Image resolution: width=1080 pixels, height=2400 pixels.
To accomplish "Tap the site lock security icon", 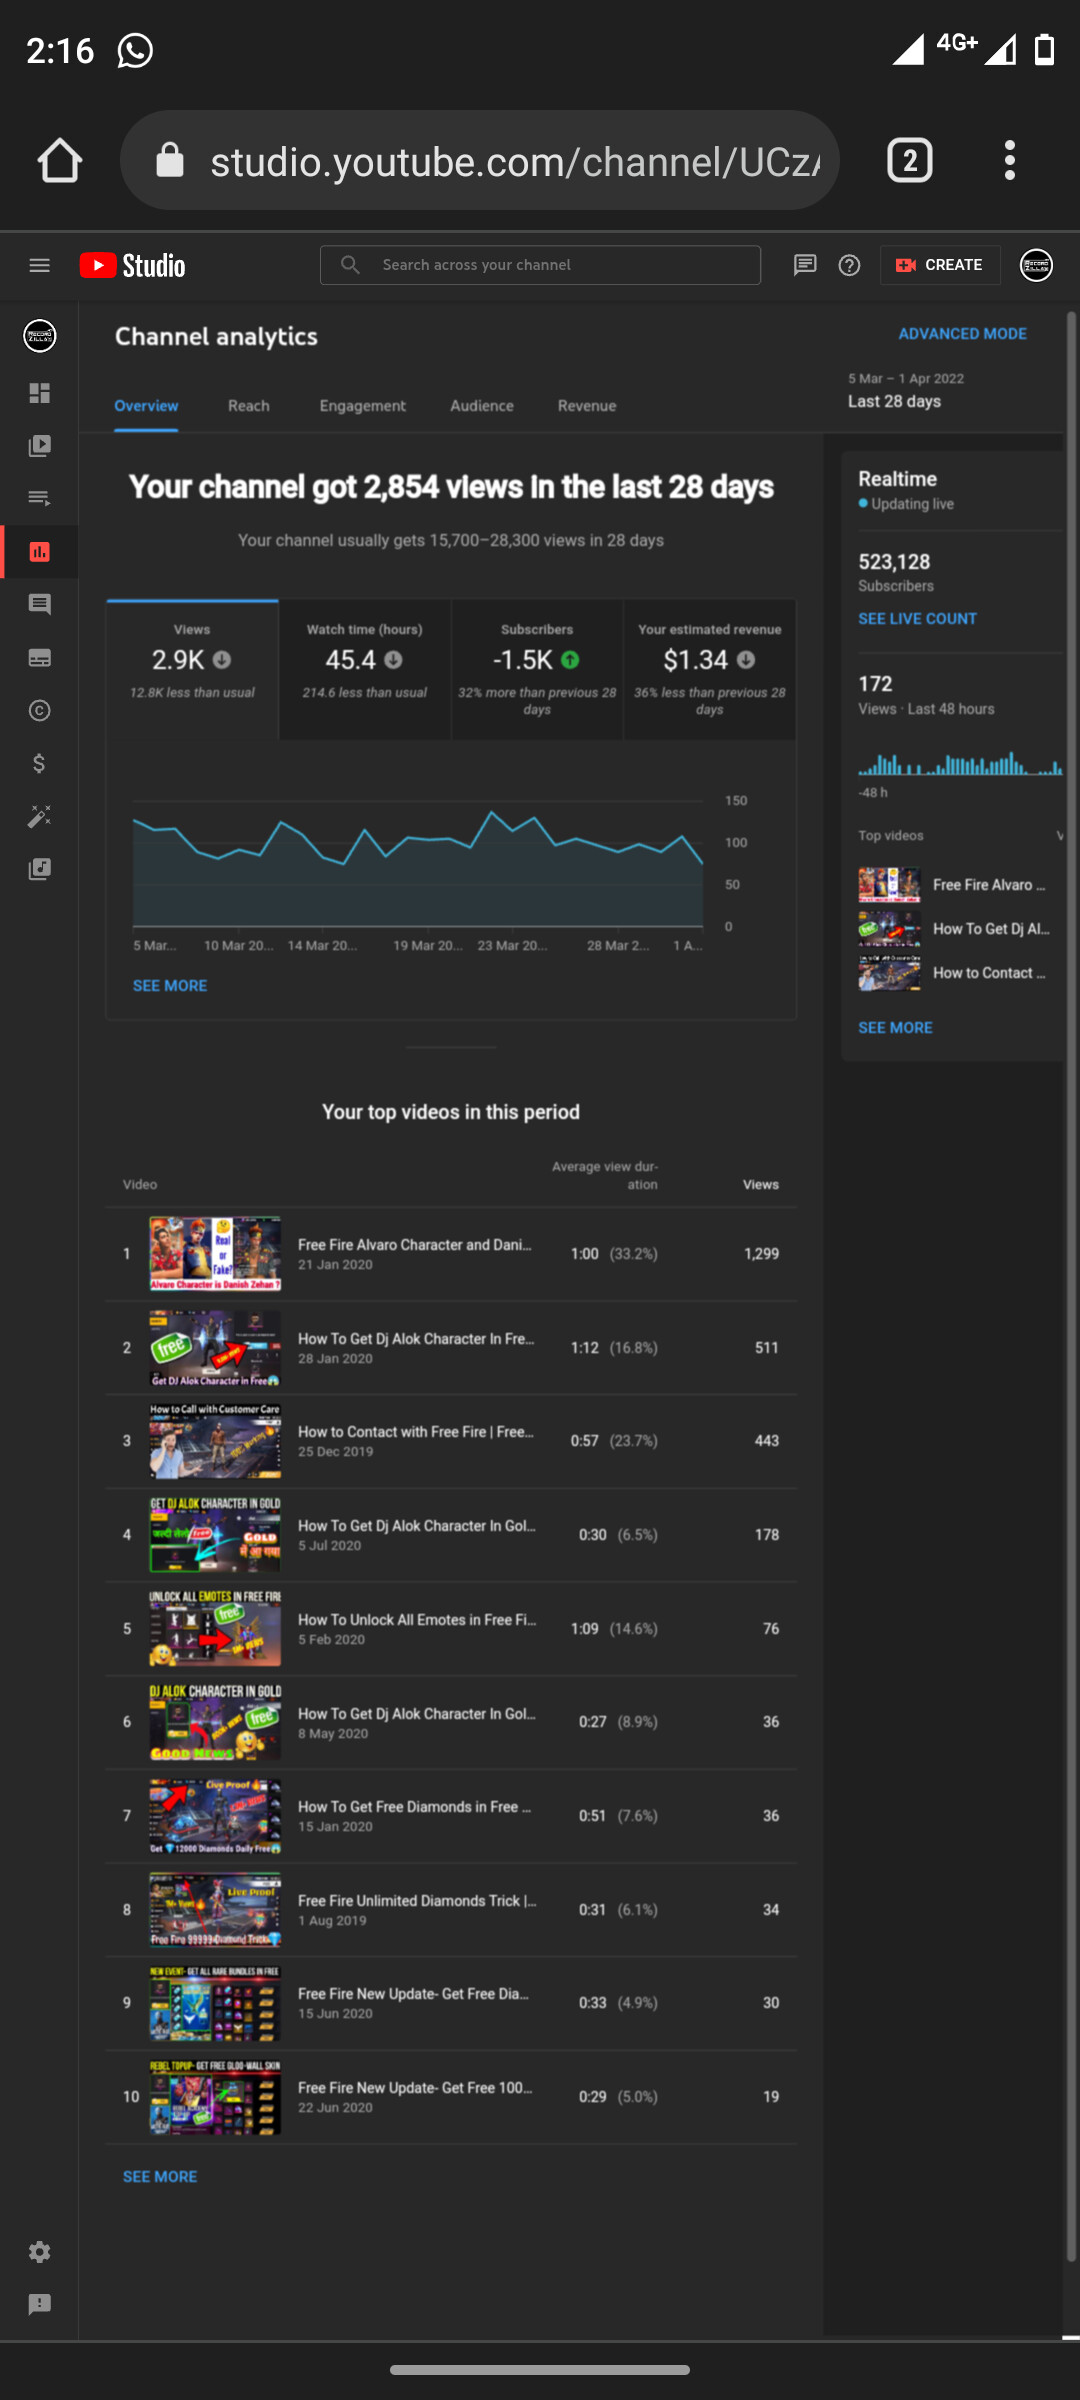I will [x=170, y=159].
